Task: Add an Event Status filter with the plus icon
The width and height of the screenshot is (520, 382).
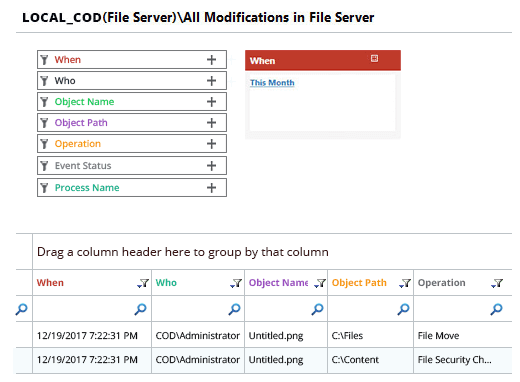Action: coord(211,166)
